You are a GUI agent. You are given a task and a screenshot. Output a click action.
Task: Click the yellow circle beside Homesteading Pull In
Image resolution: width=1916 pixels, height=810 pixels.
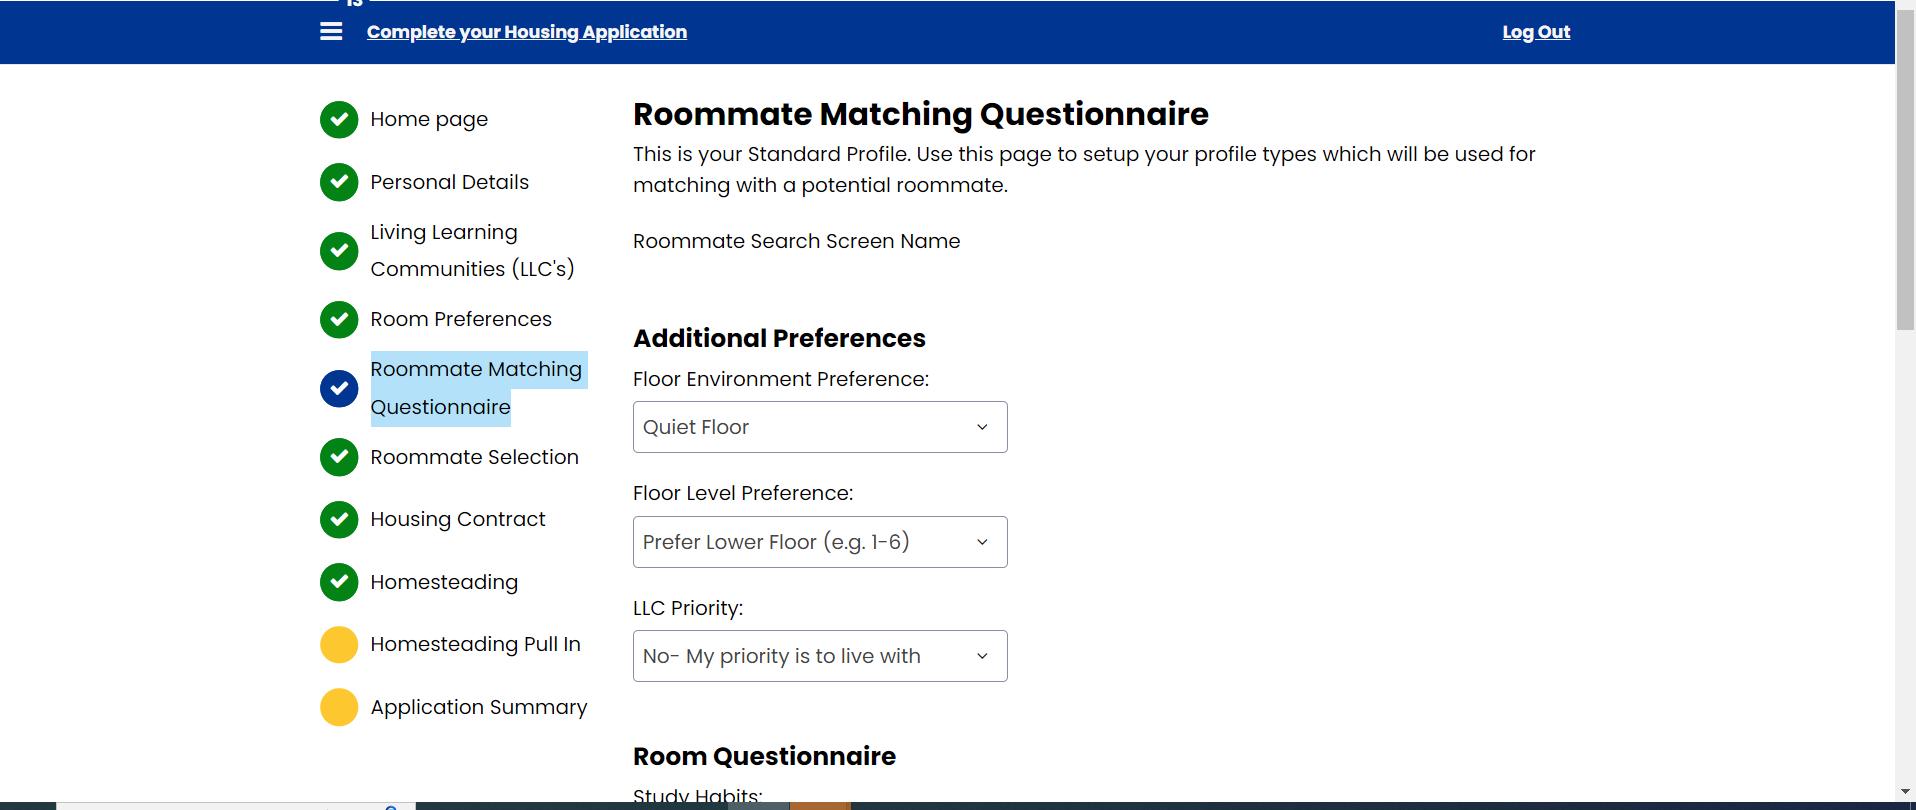pyautogui.click(x=339, y=645)
